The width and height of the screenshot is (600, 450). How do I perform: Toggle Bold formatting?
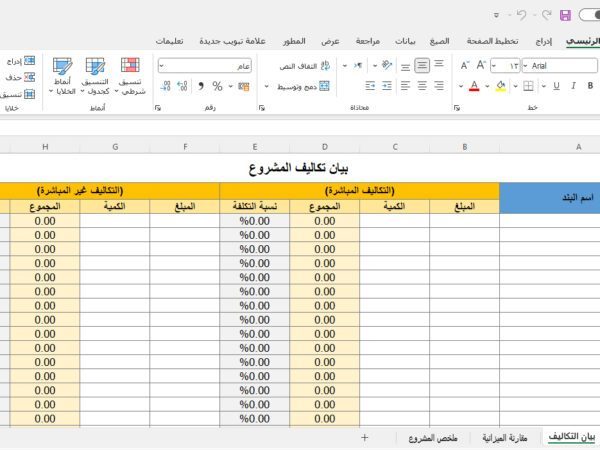click(590, 86)
